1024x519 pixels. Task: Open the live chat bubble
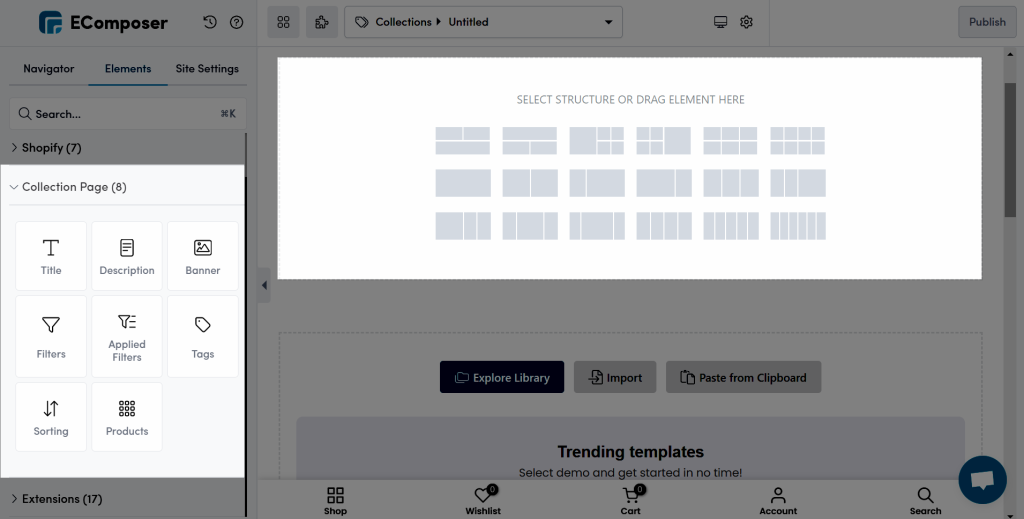click(x=982, y=480)
